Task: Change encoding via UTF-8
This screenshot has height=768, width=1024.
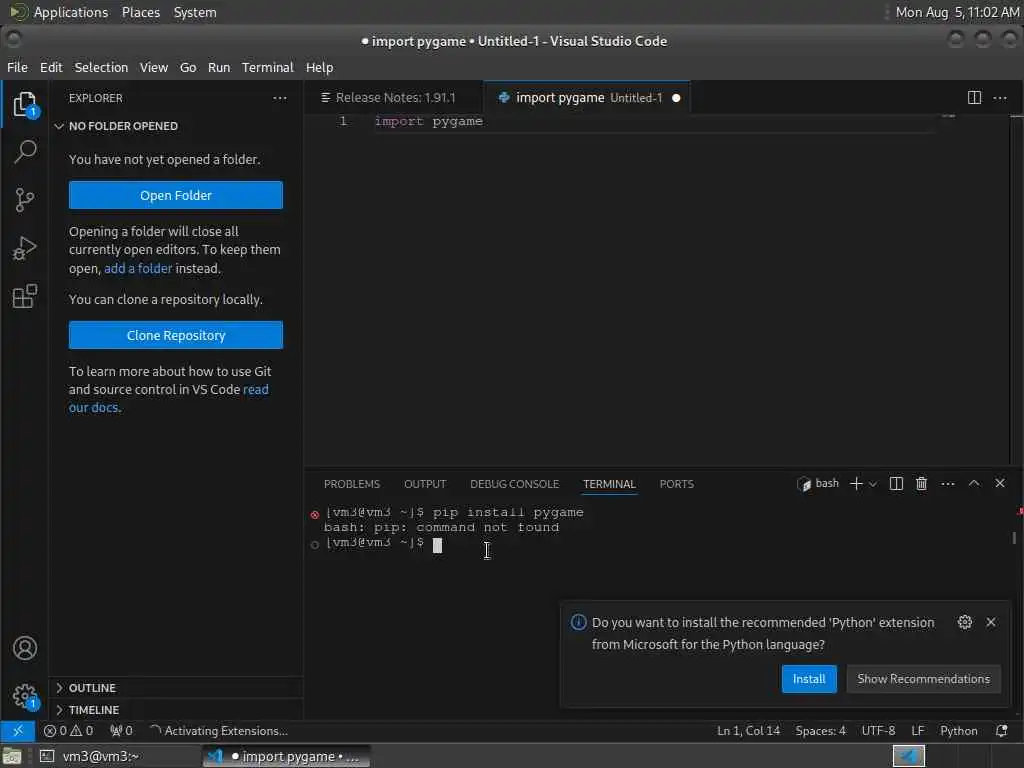Action: pos(878,731)
